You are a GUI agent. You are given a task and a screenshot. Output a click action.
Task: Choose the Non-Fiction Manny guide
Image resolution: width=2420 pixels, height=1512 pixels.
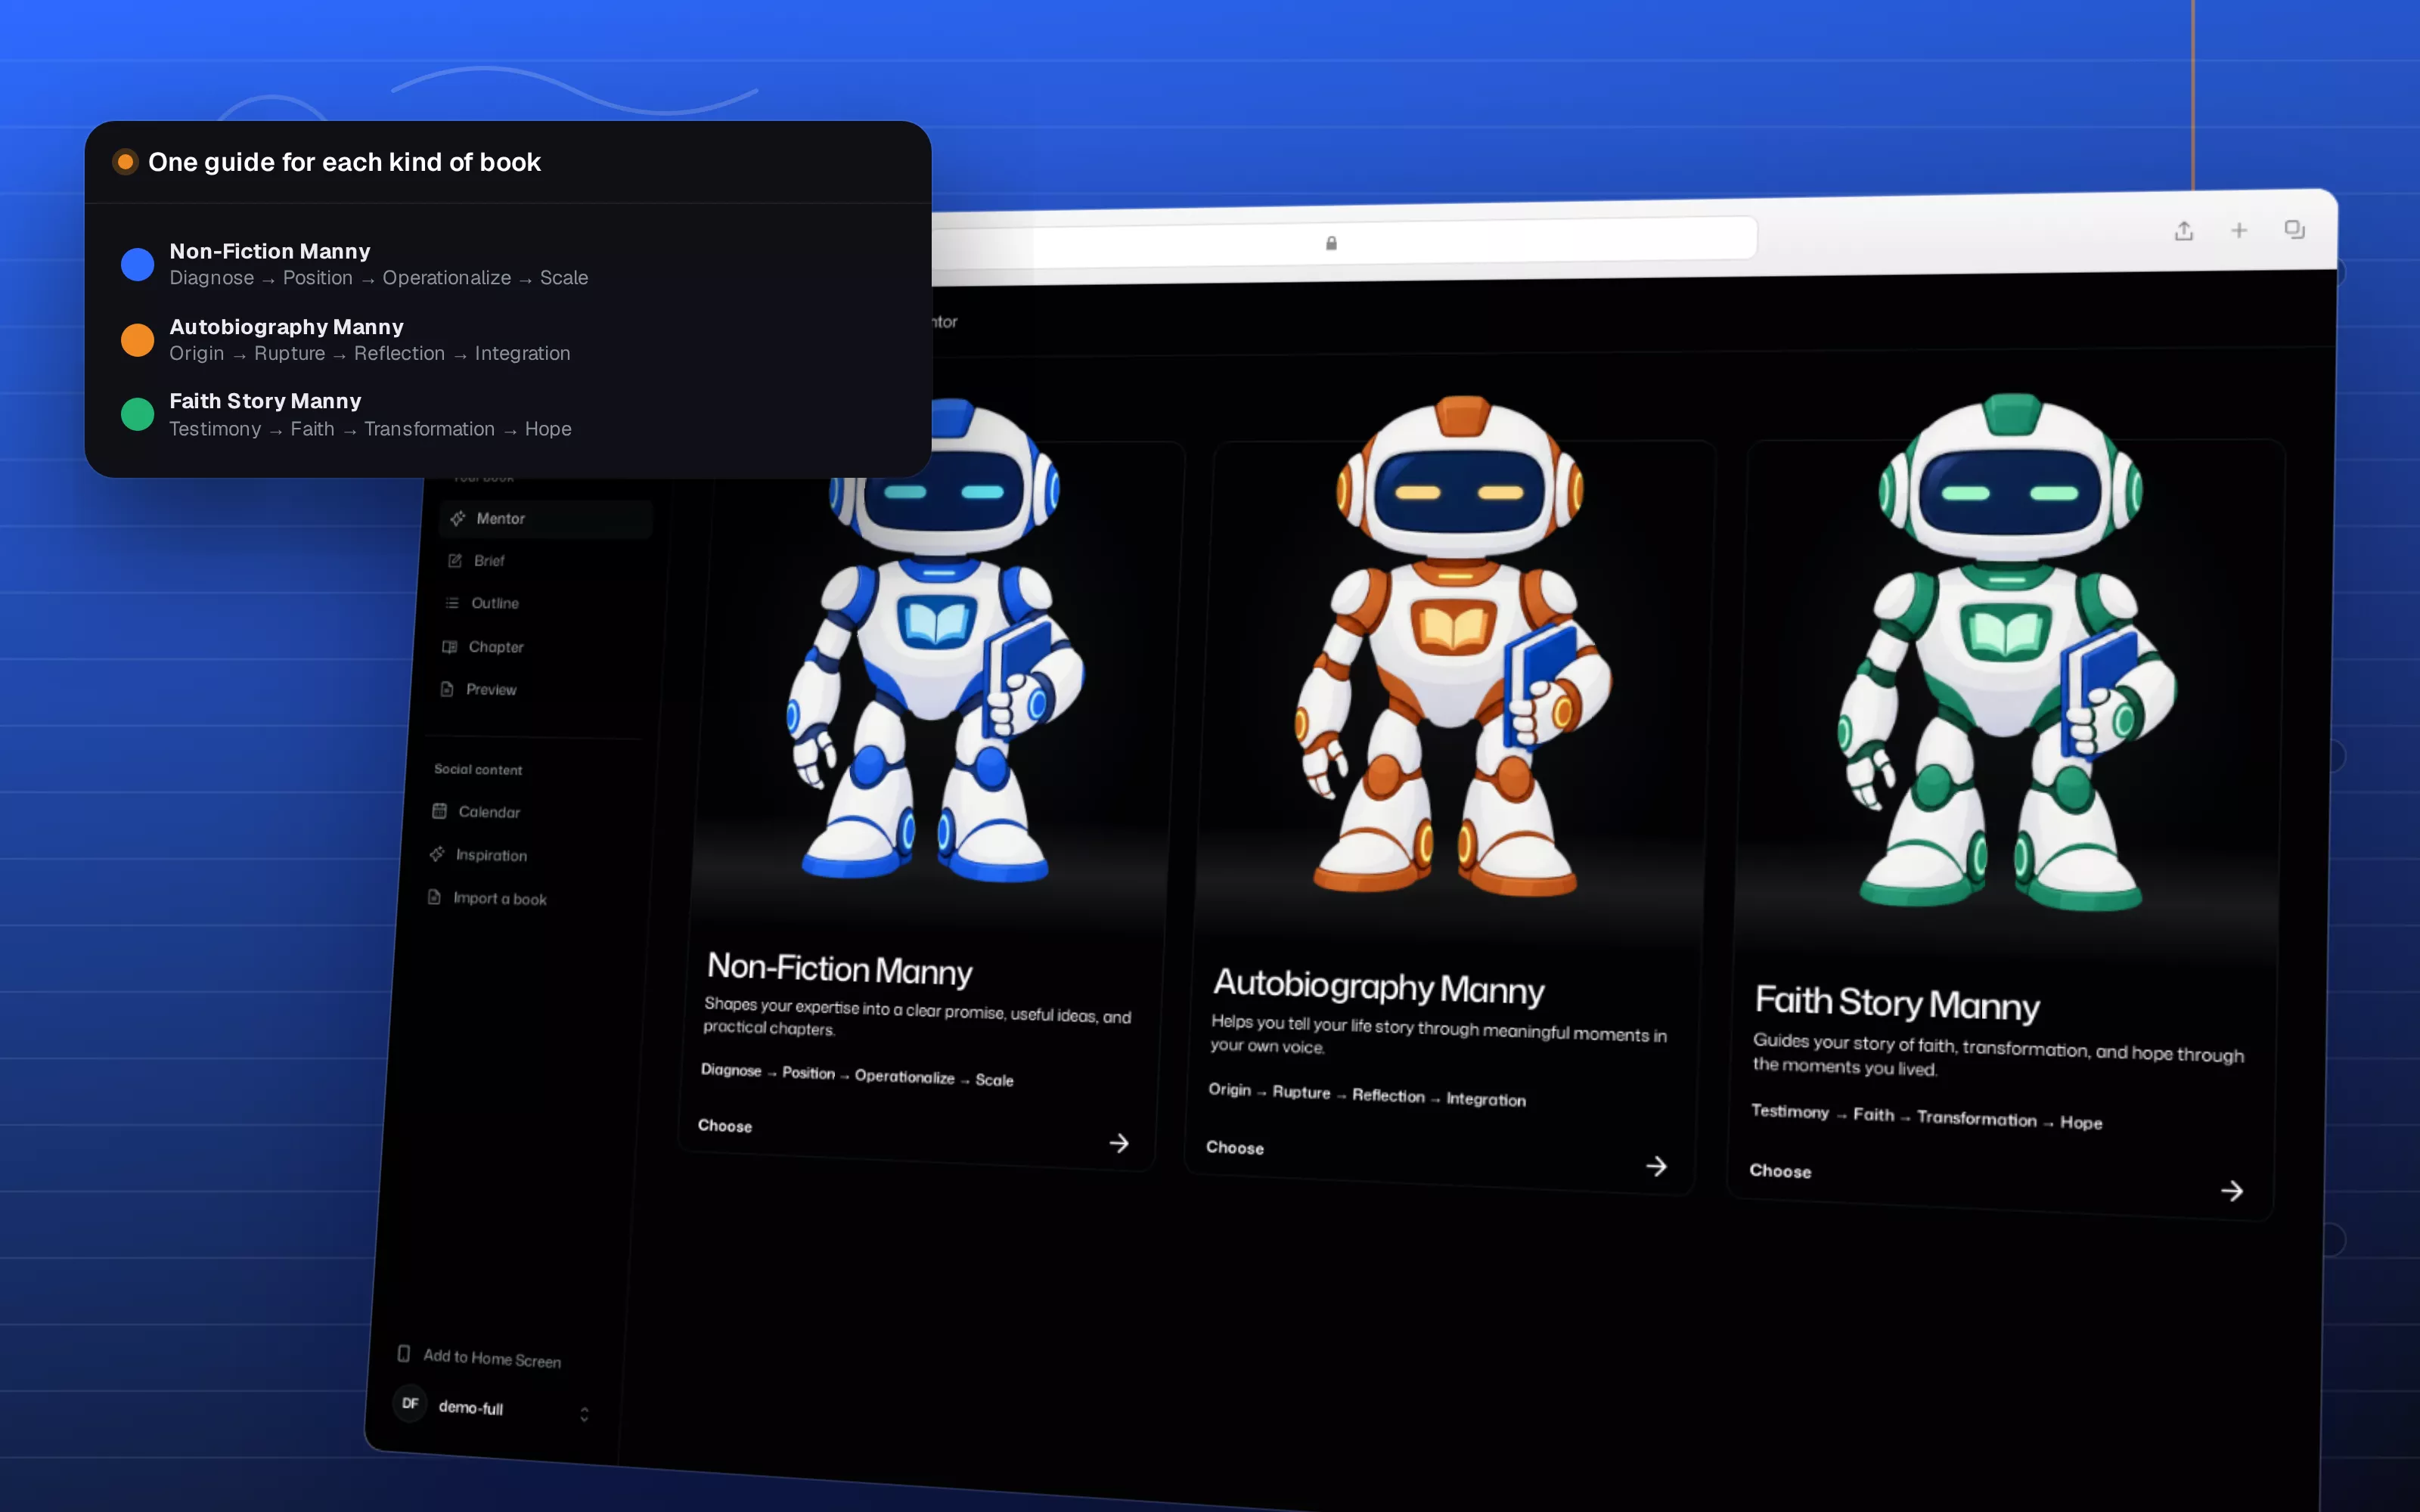pos(725,1126)
